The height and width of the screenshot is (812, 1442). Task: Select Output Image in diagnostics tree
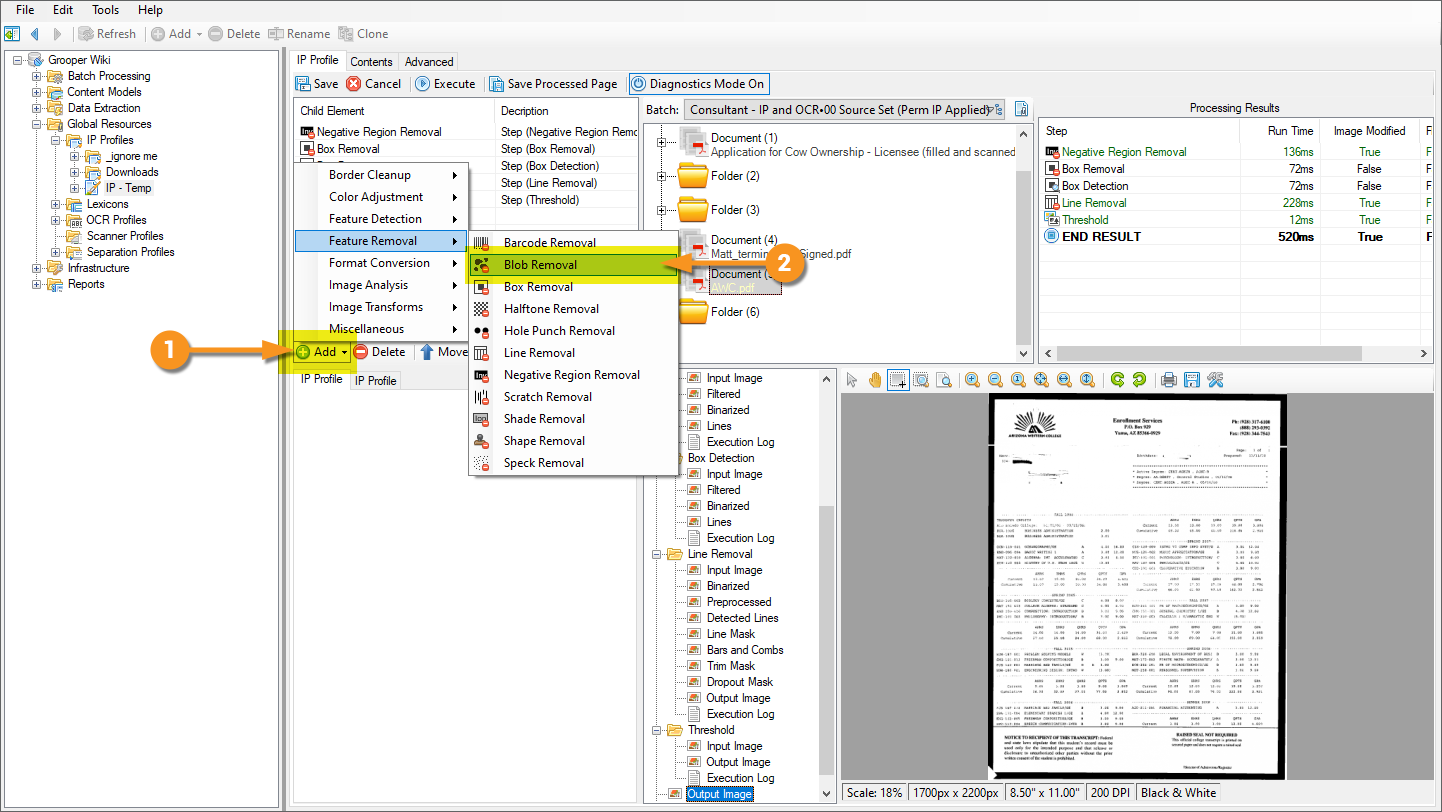719,794
